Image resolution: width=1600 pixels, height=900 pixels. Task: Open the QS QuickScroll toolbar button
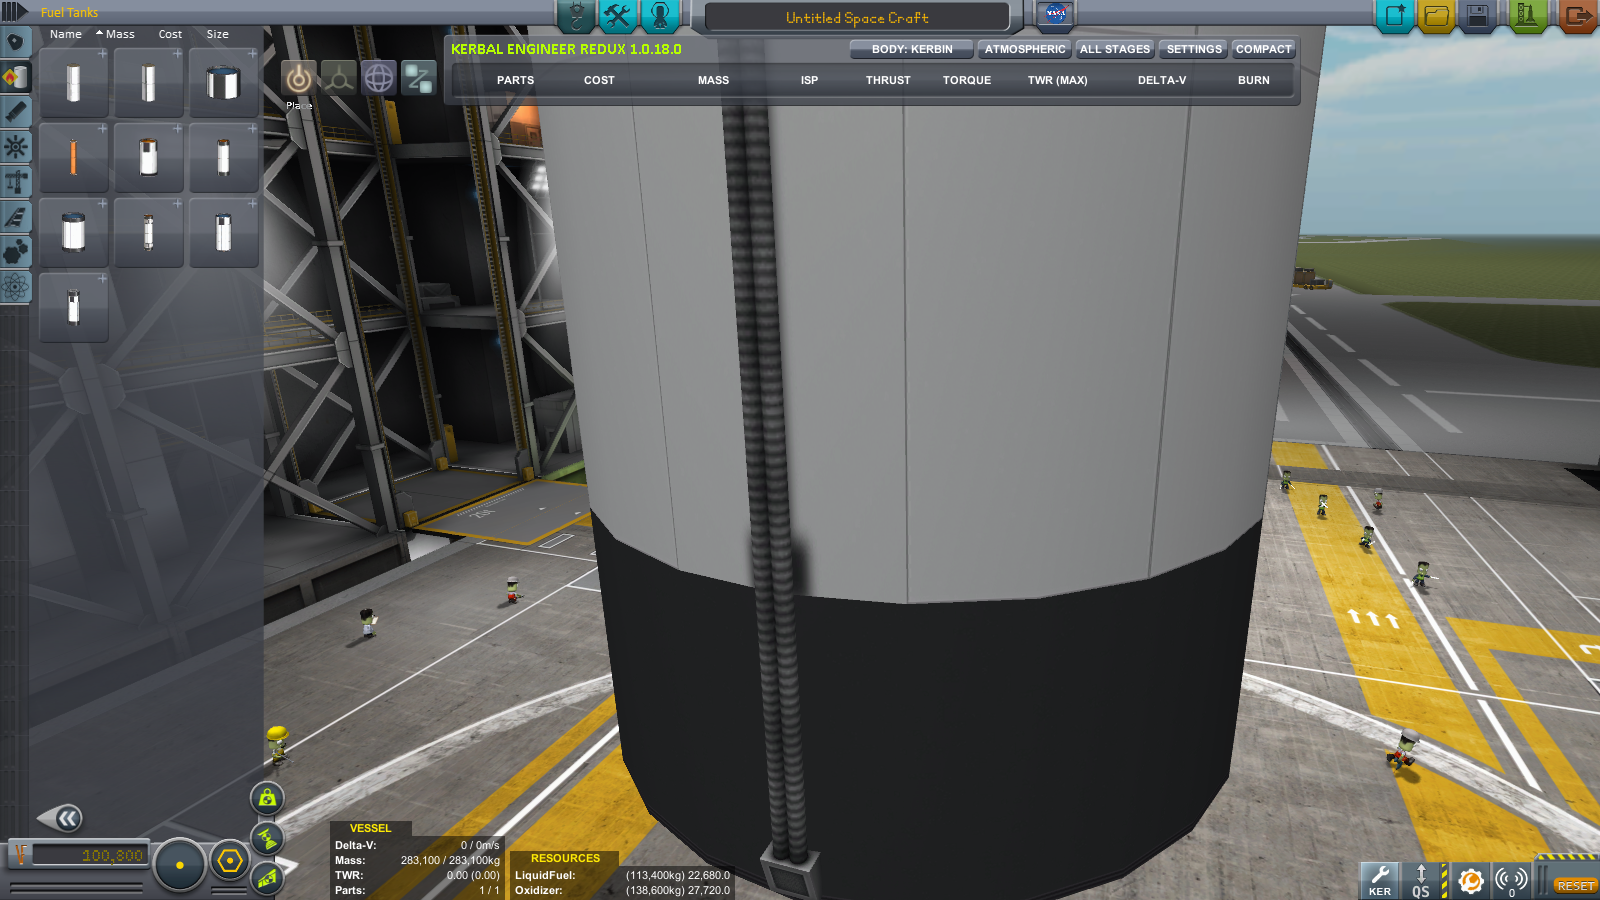tap(1421, 880)
